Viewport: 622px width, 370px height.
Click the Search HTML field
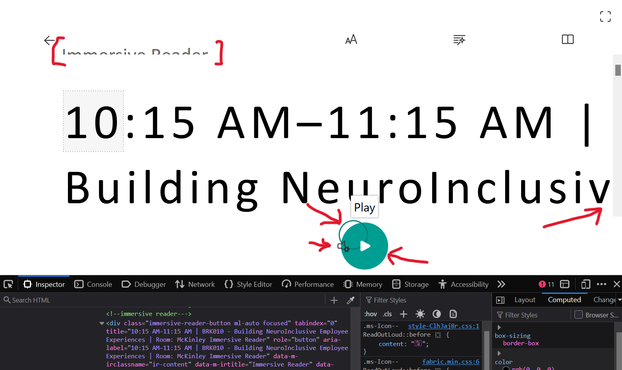[x=163, y=300]
